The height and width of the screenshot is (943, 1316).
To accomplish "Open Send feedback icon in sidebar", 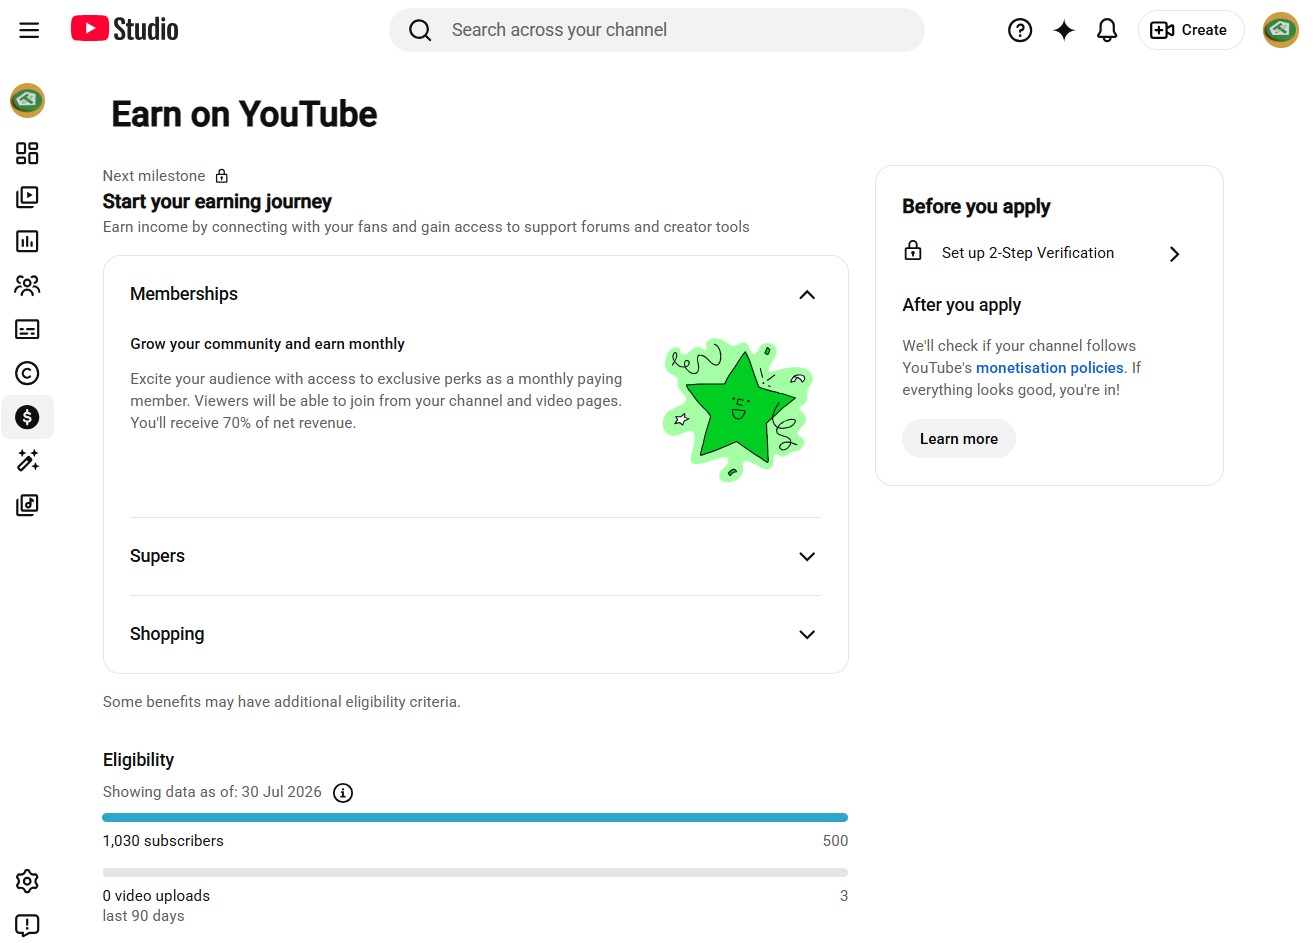I will click(27, 925).
